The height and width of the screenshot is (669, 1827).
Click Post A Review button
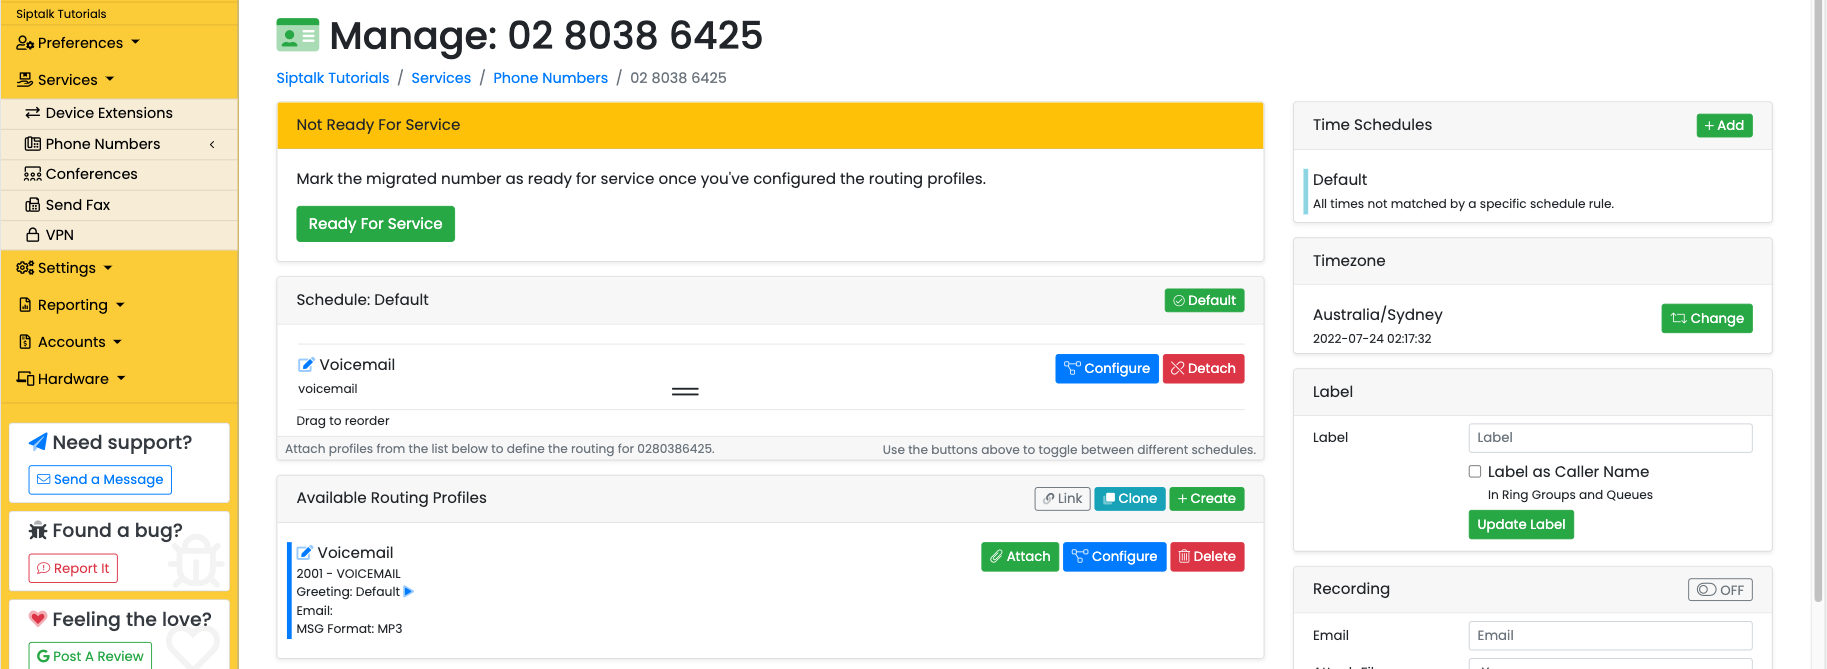[x=90, y=656]
